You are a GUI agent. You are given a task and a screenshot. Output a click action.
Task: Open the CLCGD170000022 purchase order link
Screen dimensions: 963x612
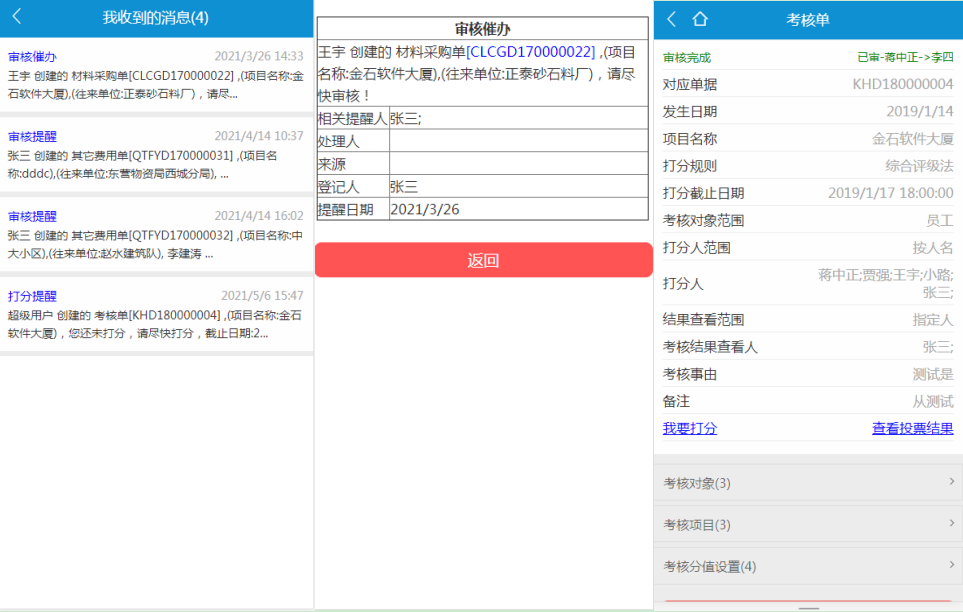pyautogui.click(x=531, y=52)
